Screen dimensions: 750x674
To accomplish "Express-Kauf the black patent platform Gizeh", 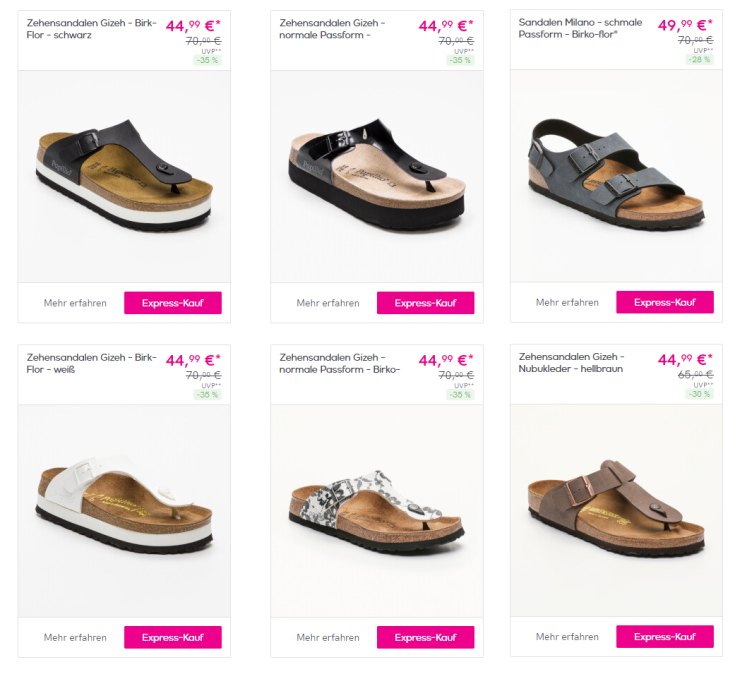I will click(425, 303).
